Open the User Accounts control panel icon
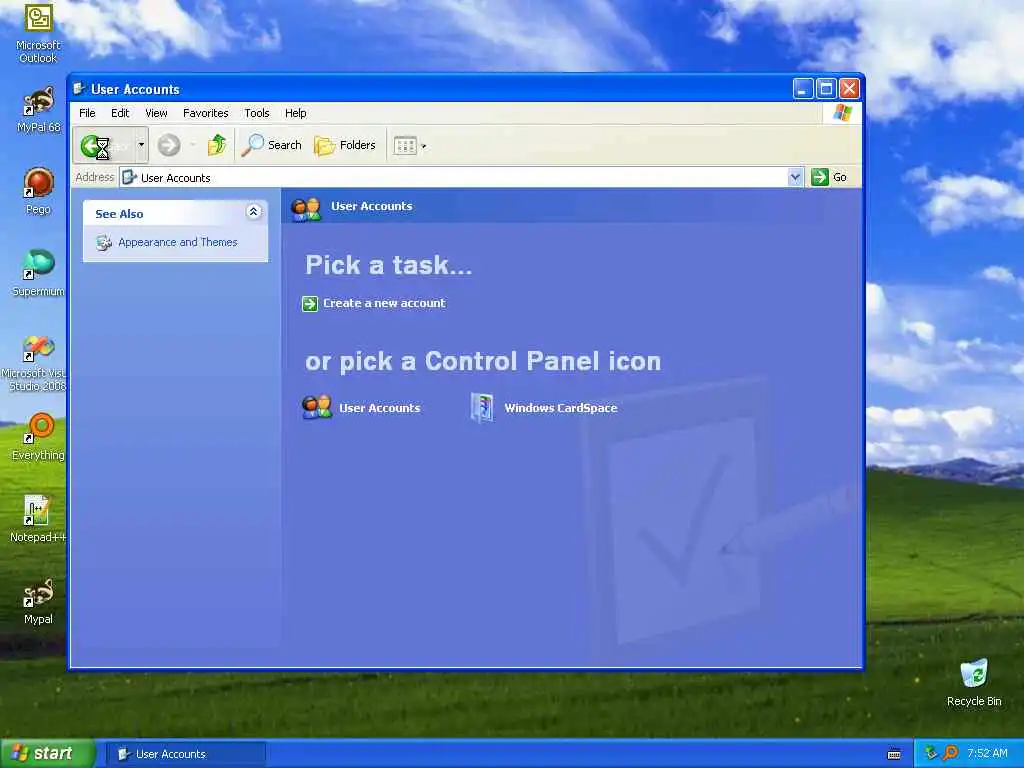 coord(317,407)
